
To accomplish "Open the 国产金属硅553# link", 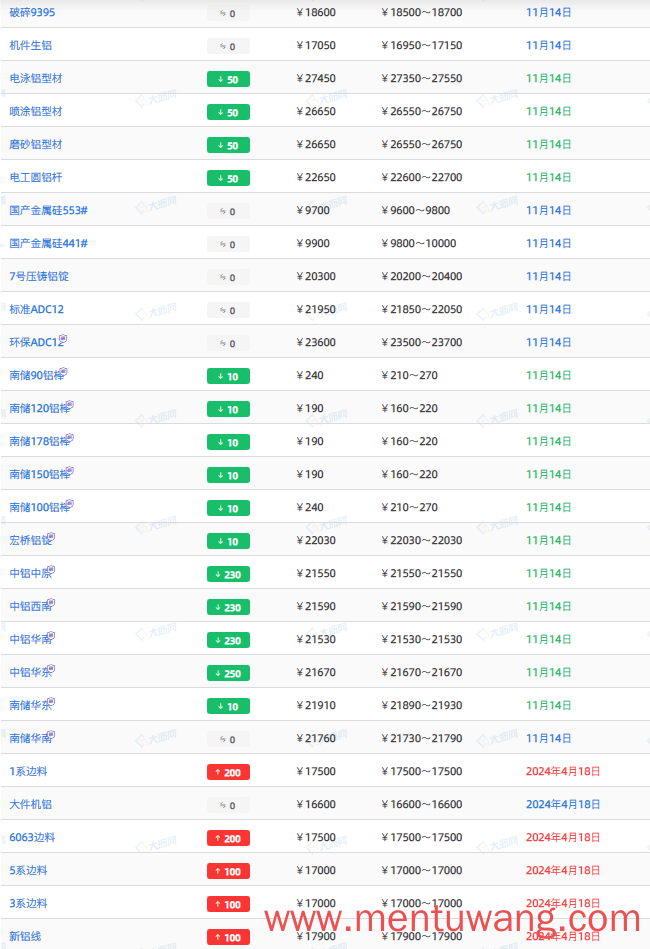I will [x=48, y=210].
